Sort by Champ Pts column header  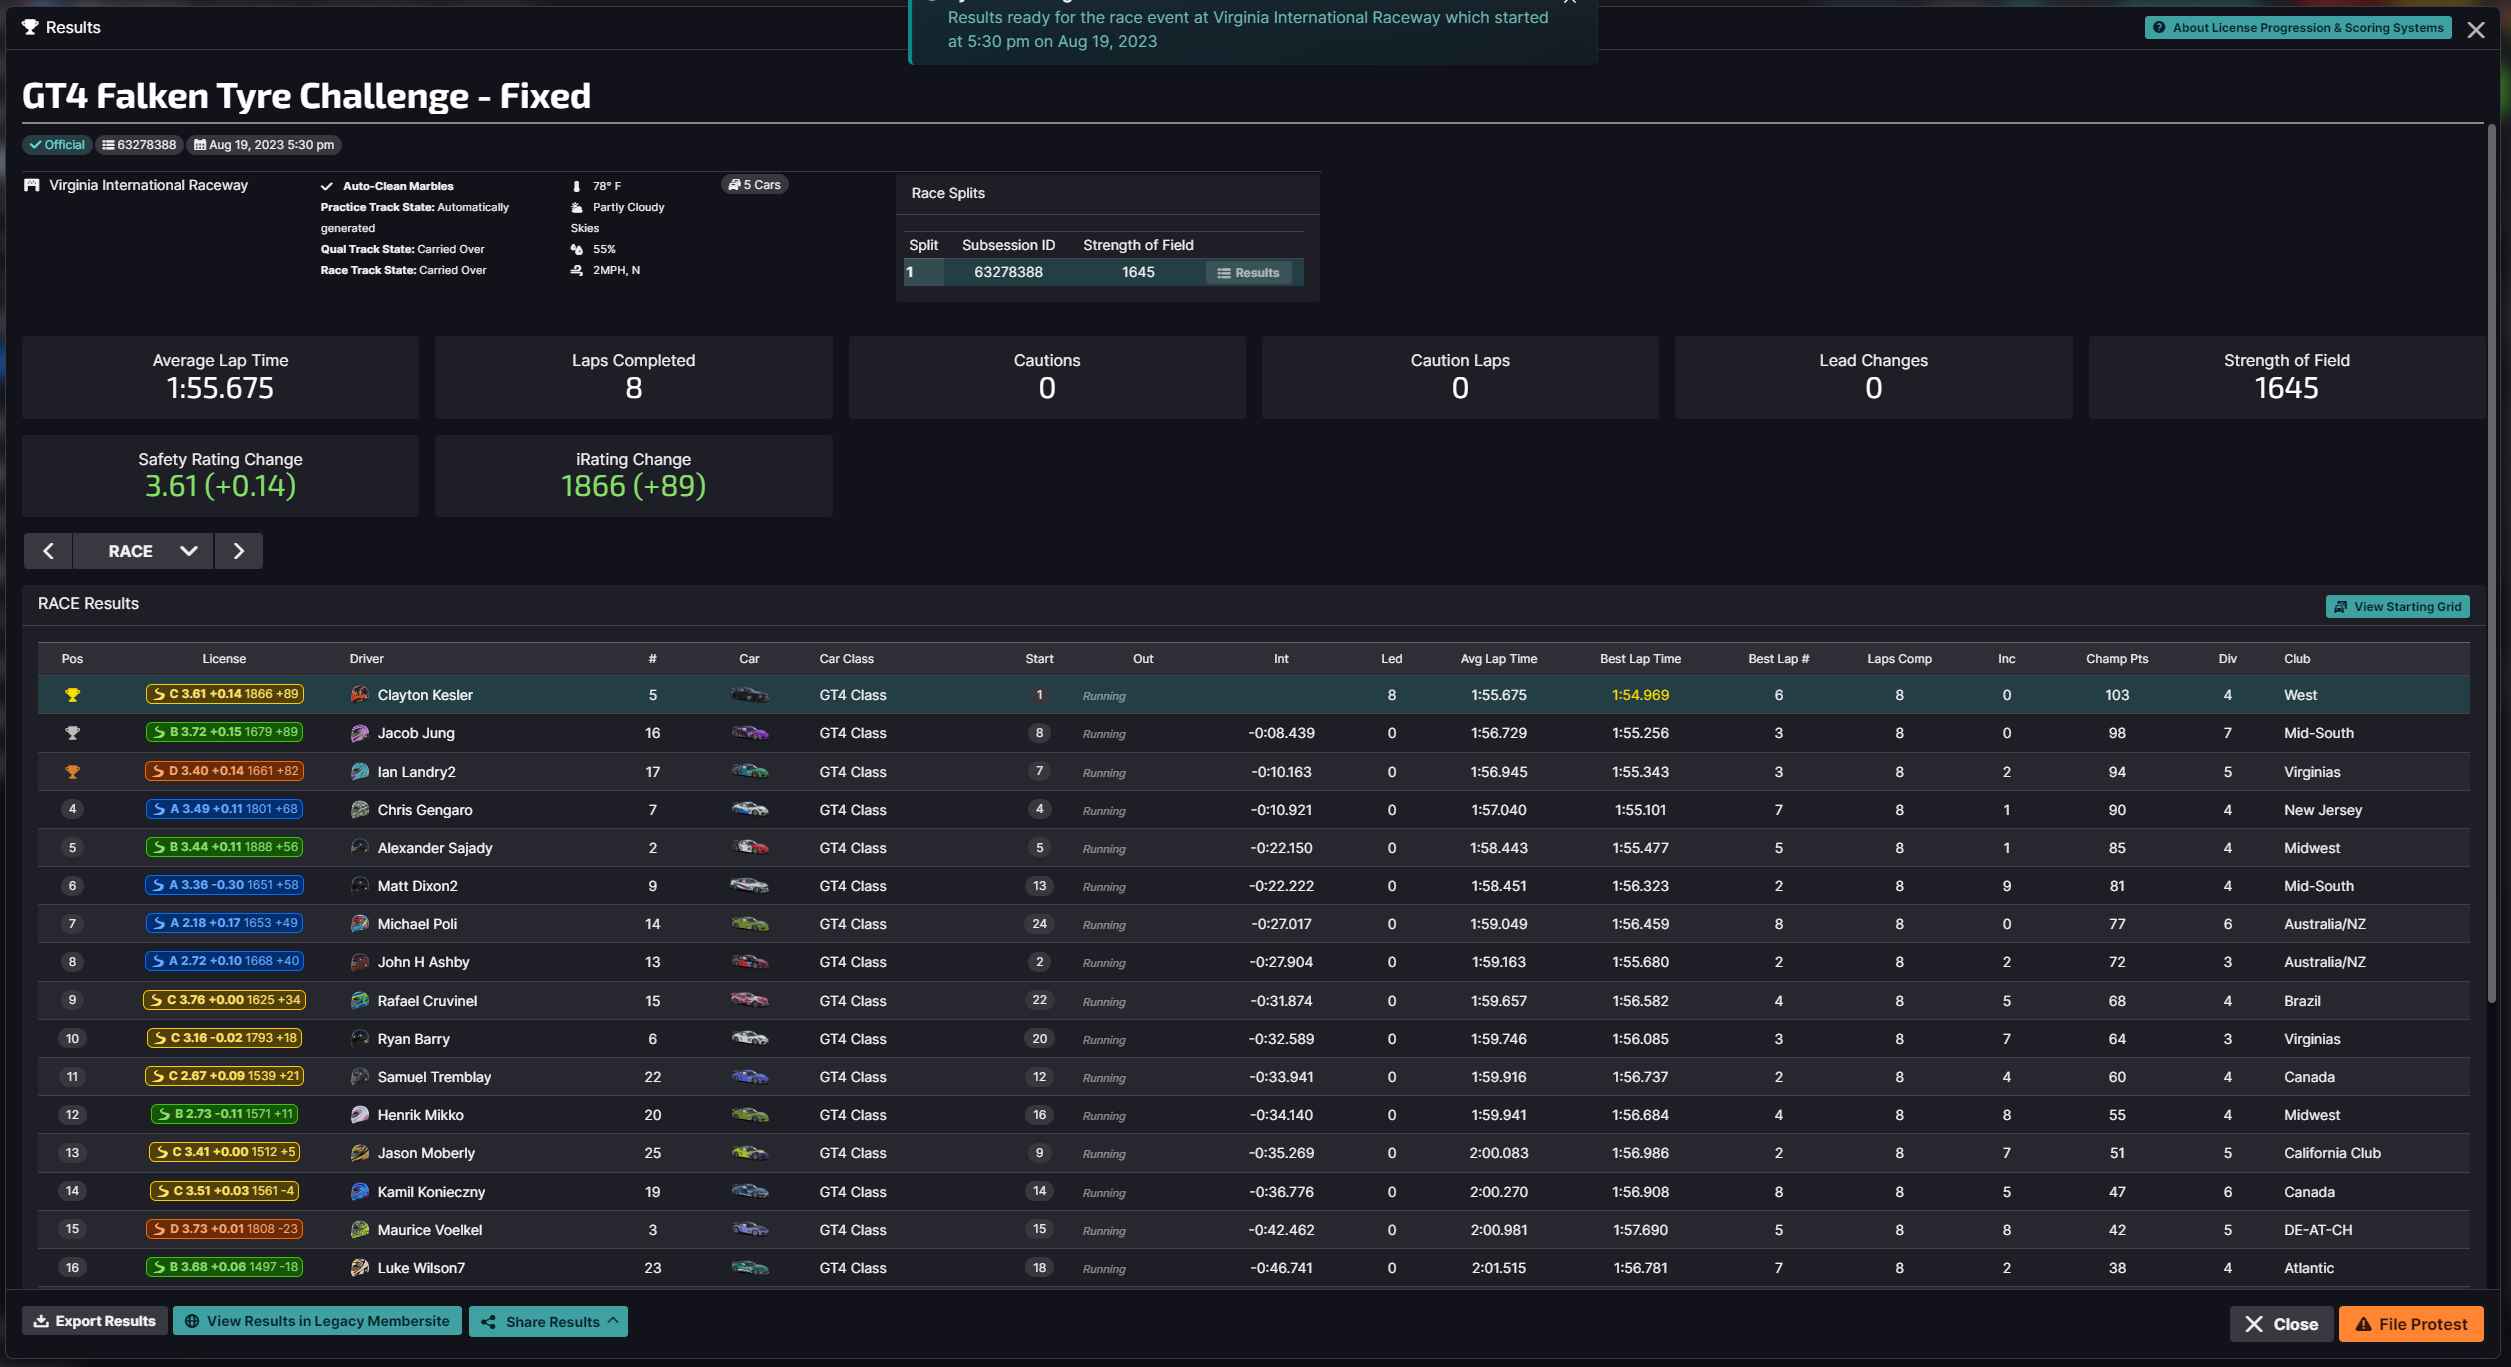click(x=2117, y=659)
